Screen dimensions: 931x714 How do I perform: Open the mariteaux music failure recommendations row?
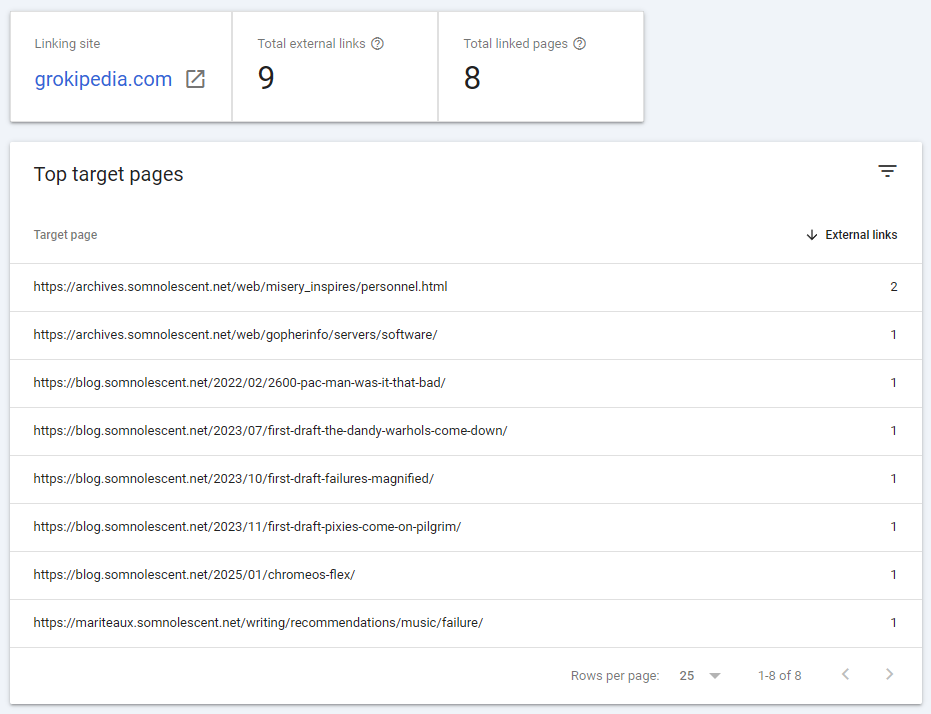coord(258,623)
